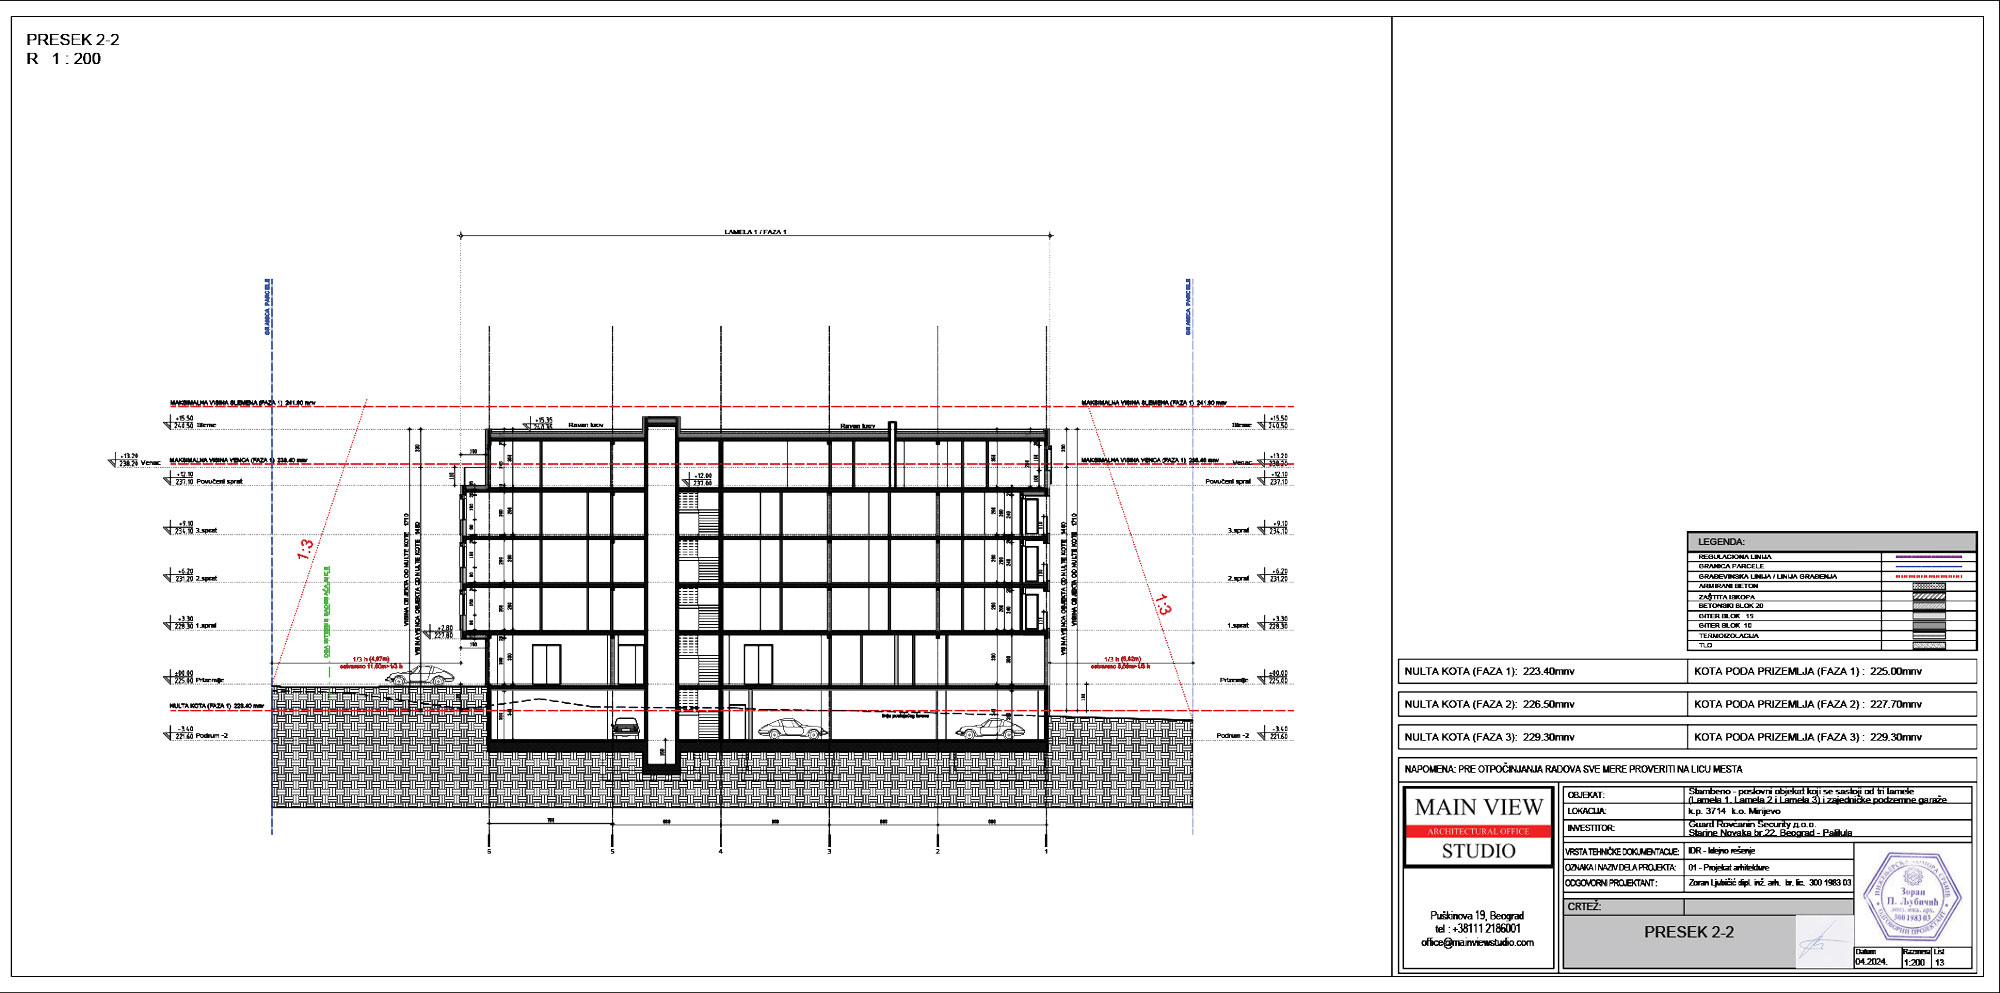Click the ARMIRANI BETON hatch sample in the legend
The width and height of the screenshot is (2000, 993).
1928,586
